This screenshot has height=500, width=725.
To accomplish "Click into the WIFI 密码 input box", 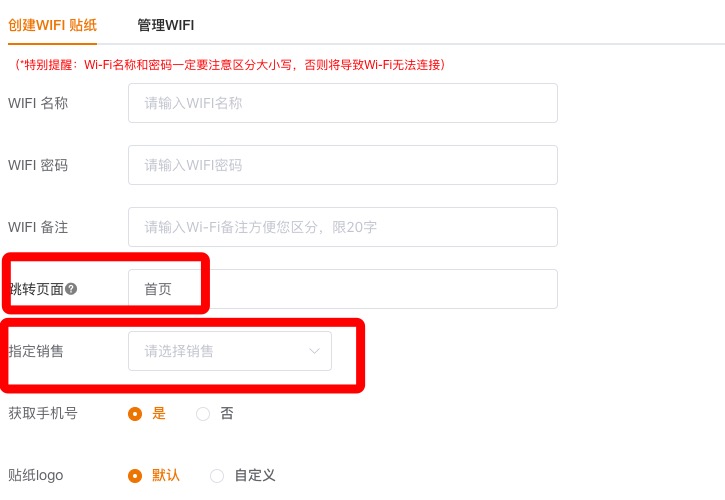I will pyautogui.click(x=342, y=165).
